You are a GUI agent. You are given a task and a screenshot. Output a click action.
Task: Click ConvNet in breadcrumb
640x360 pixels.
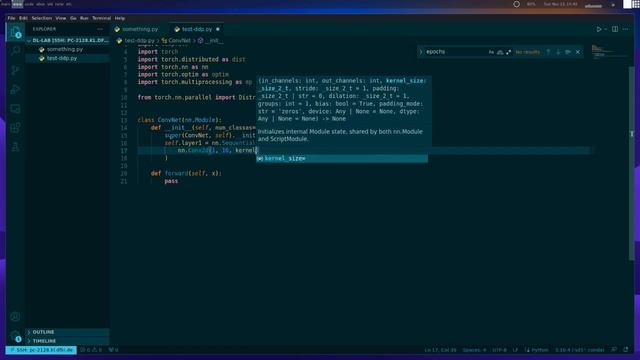[179, 41]
